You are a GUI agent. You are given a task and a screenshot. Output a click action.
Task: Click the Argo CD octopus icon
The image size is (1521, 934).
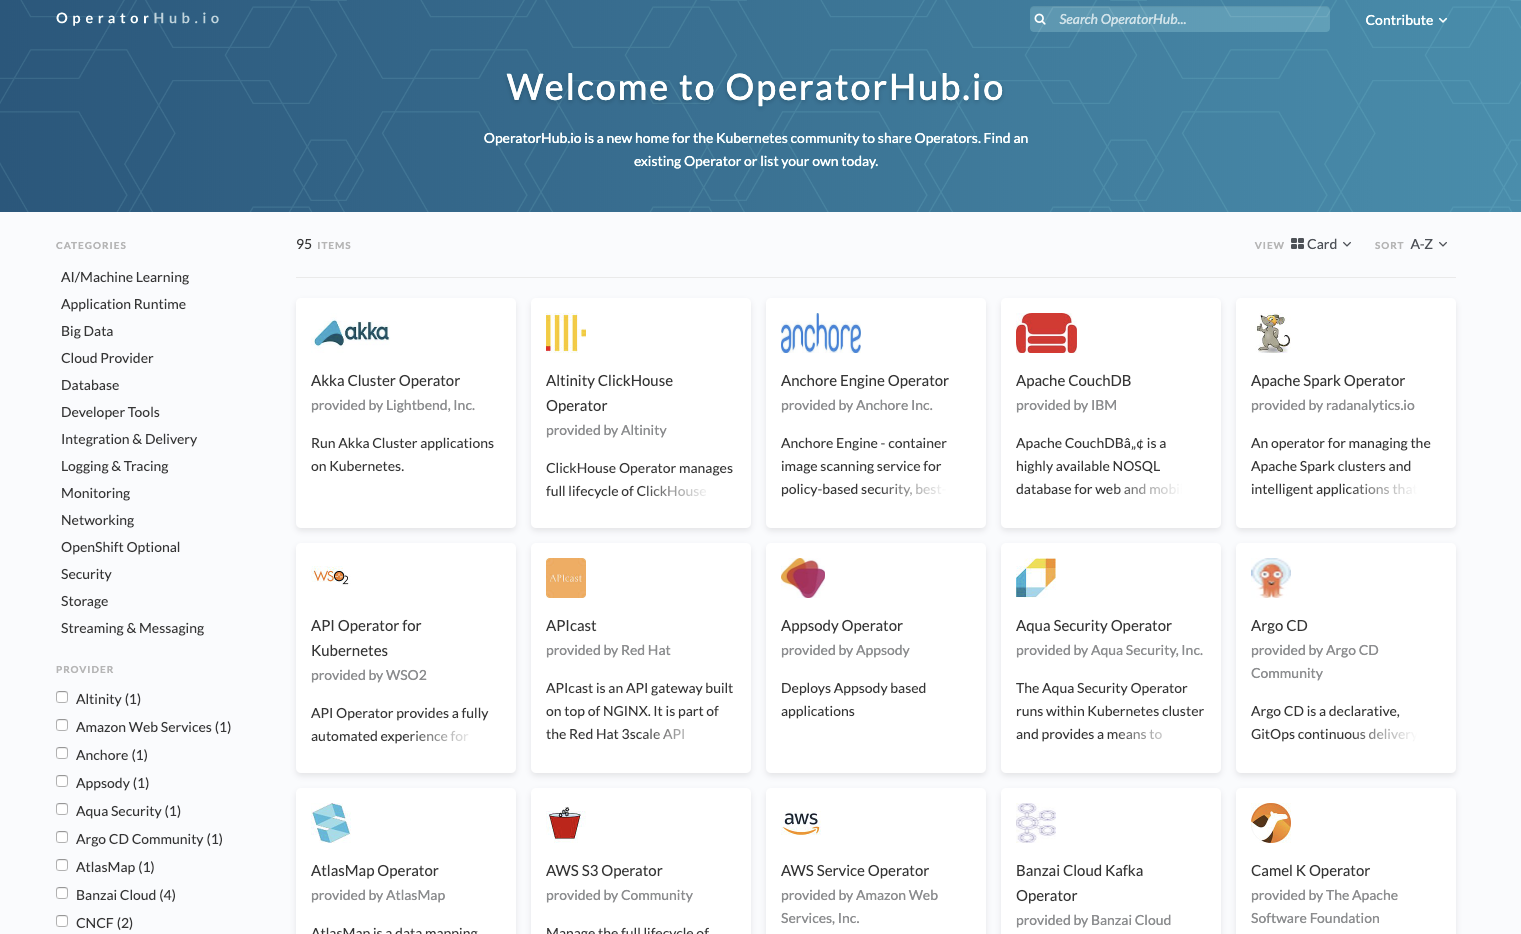point(1271,578)
